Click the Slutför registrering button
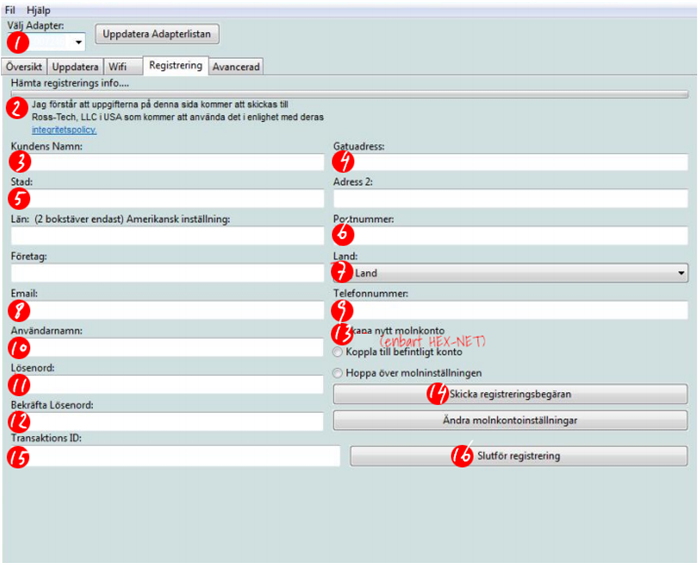The width and height of the screenshot is (700, 565). tap(518, 456)
